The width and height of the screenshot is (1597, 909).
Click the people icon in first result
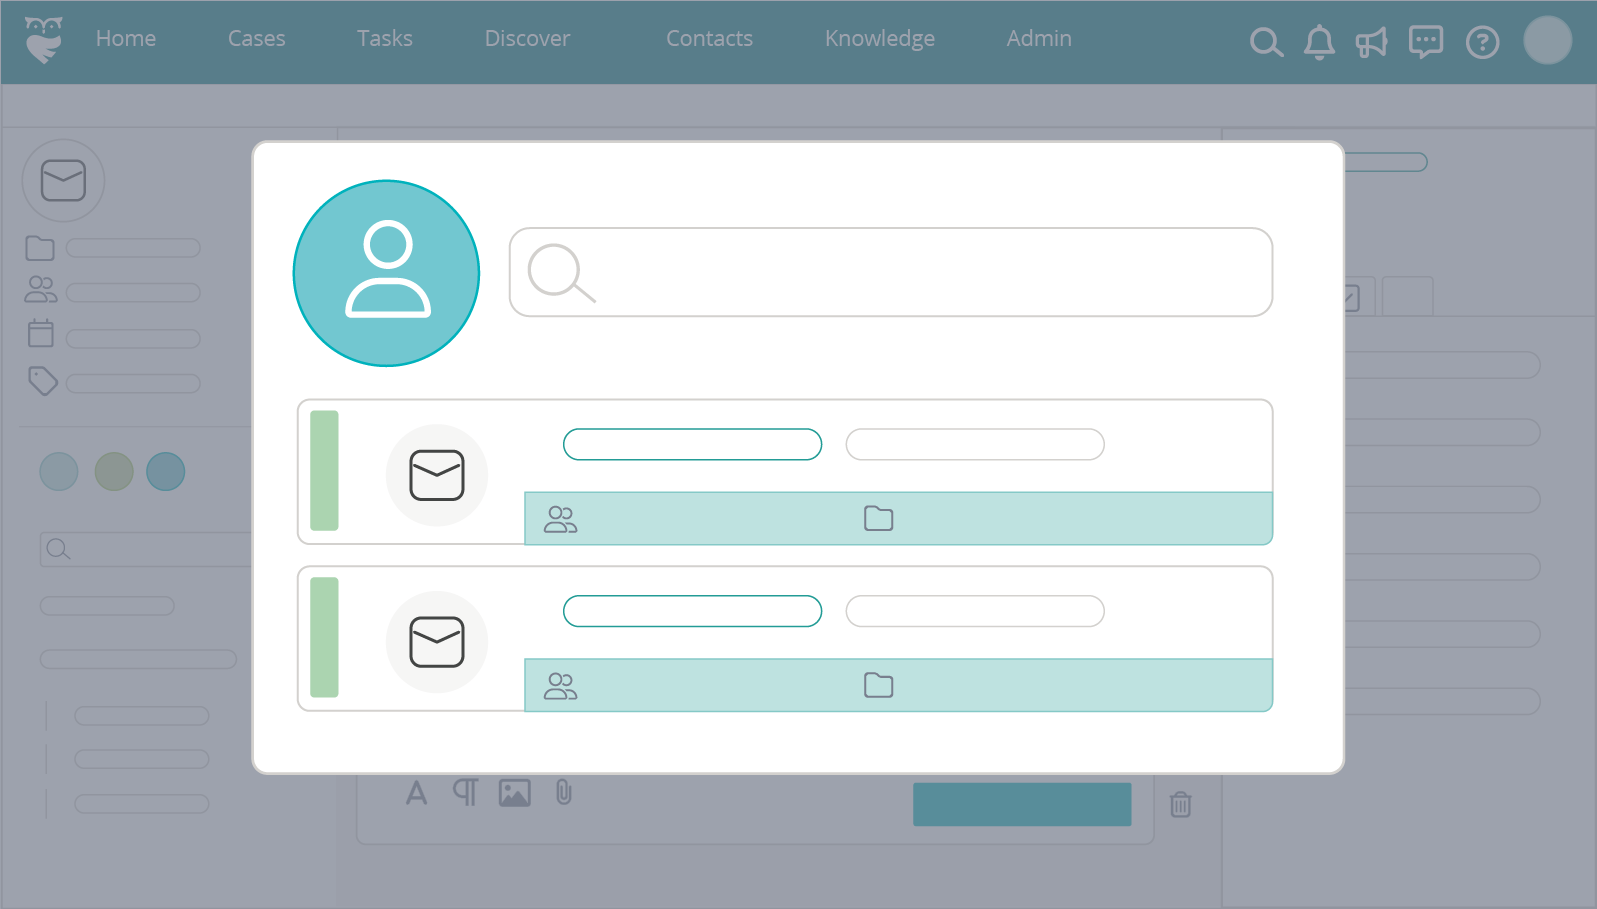(560, 519)
